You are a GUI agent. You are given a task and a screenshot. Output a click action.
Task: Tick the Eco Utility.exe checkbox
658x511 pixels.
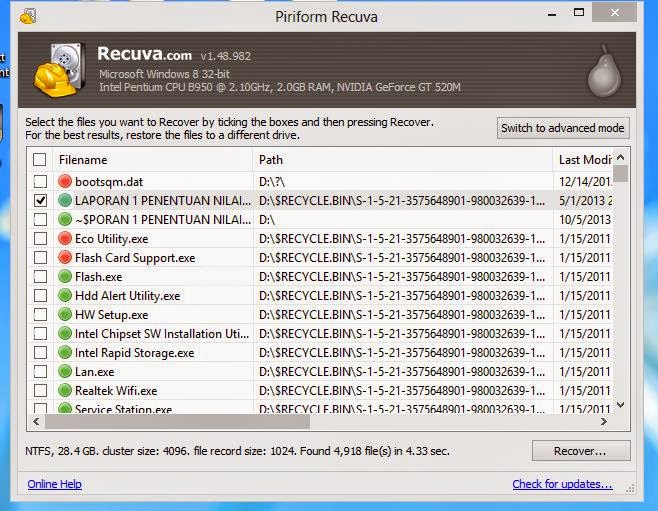[x=40, y=239]
